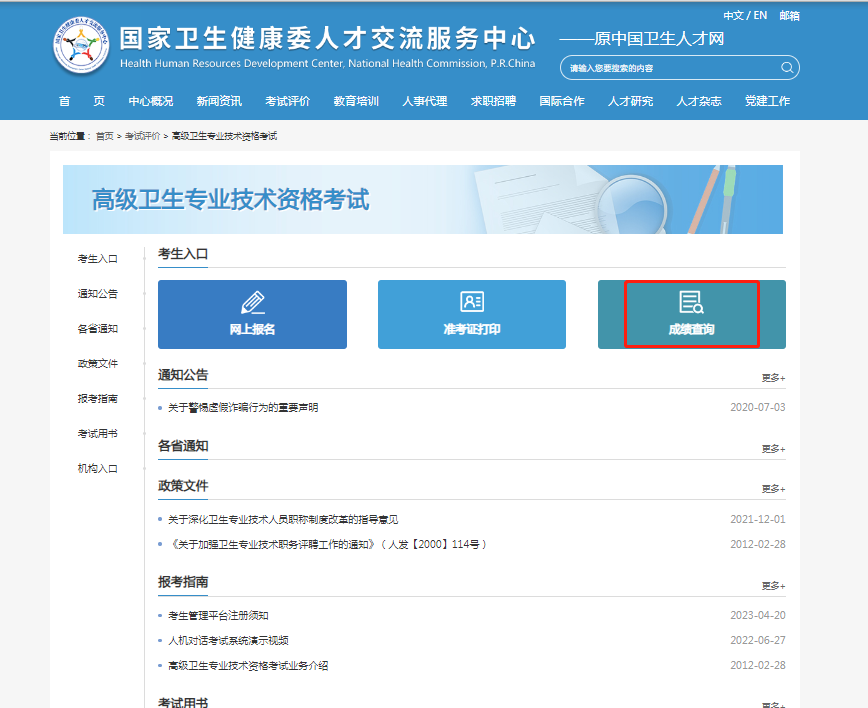Open the 邮箱 link at top
This screenshot has width=868, height=708.
[x=789, y=15]
